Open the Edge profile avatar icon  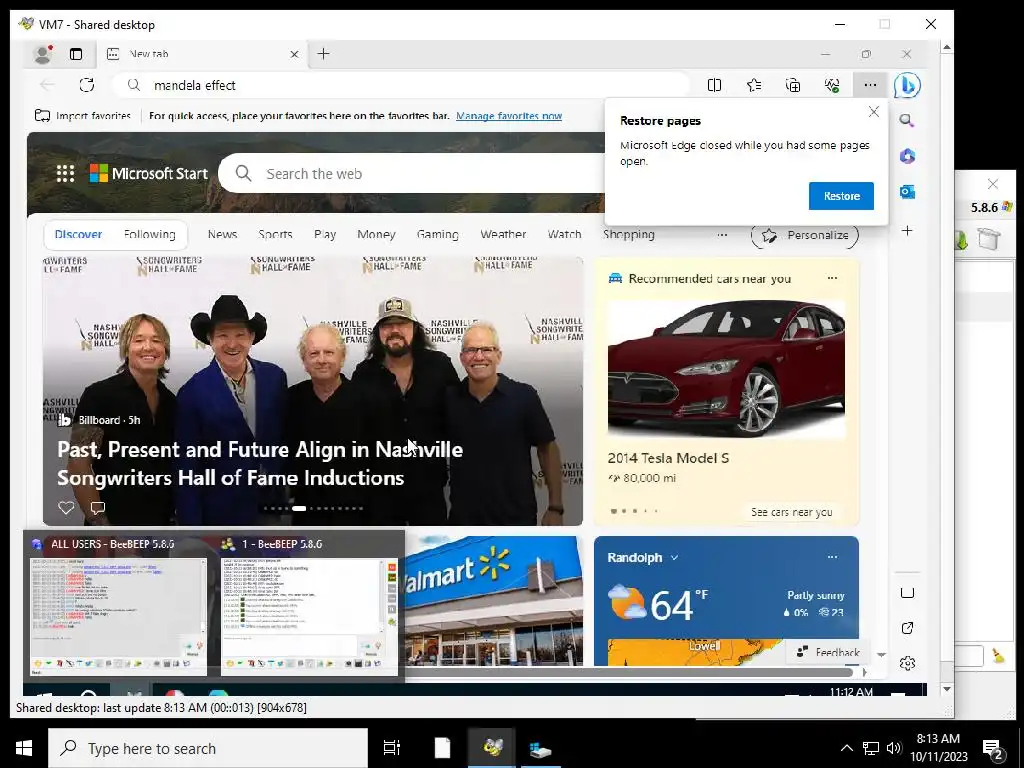pyautogui.click(x=43, y=54)
